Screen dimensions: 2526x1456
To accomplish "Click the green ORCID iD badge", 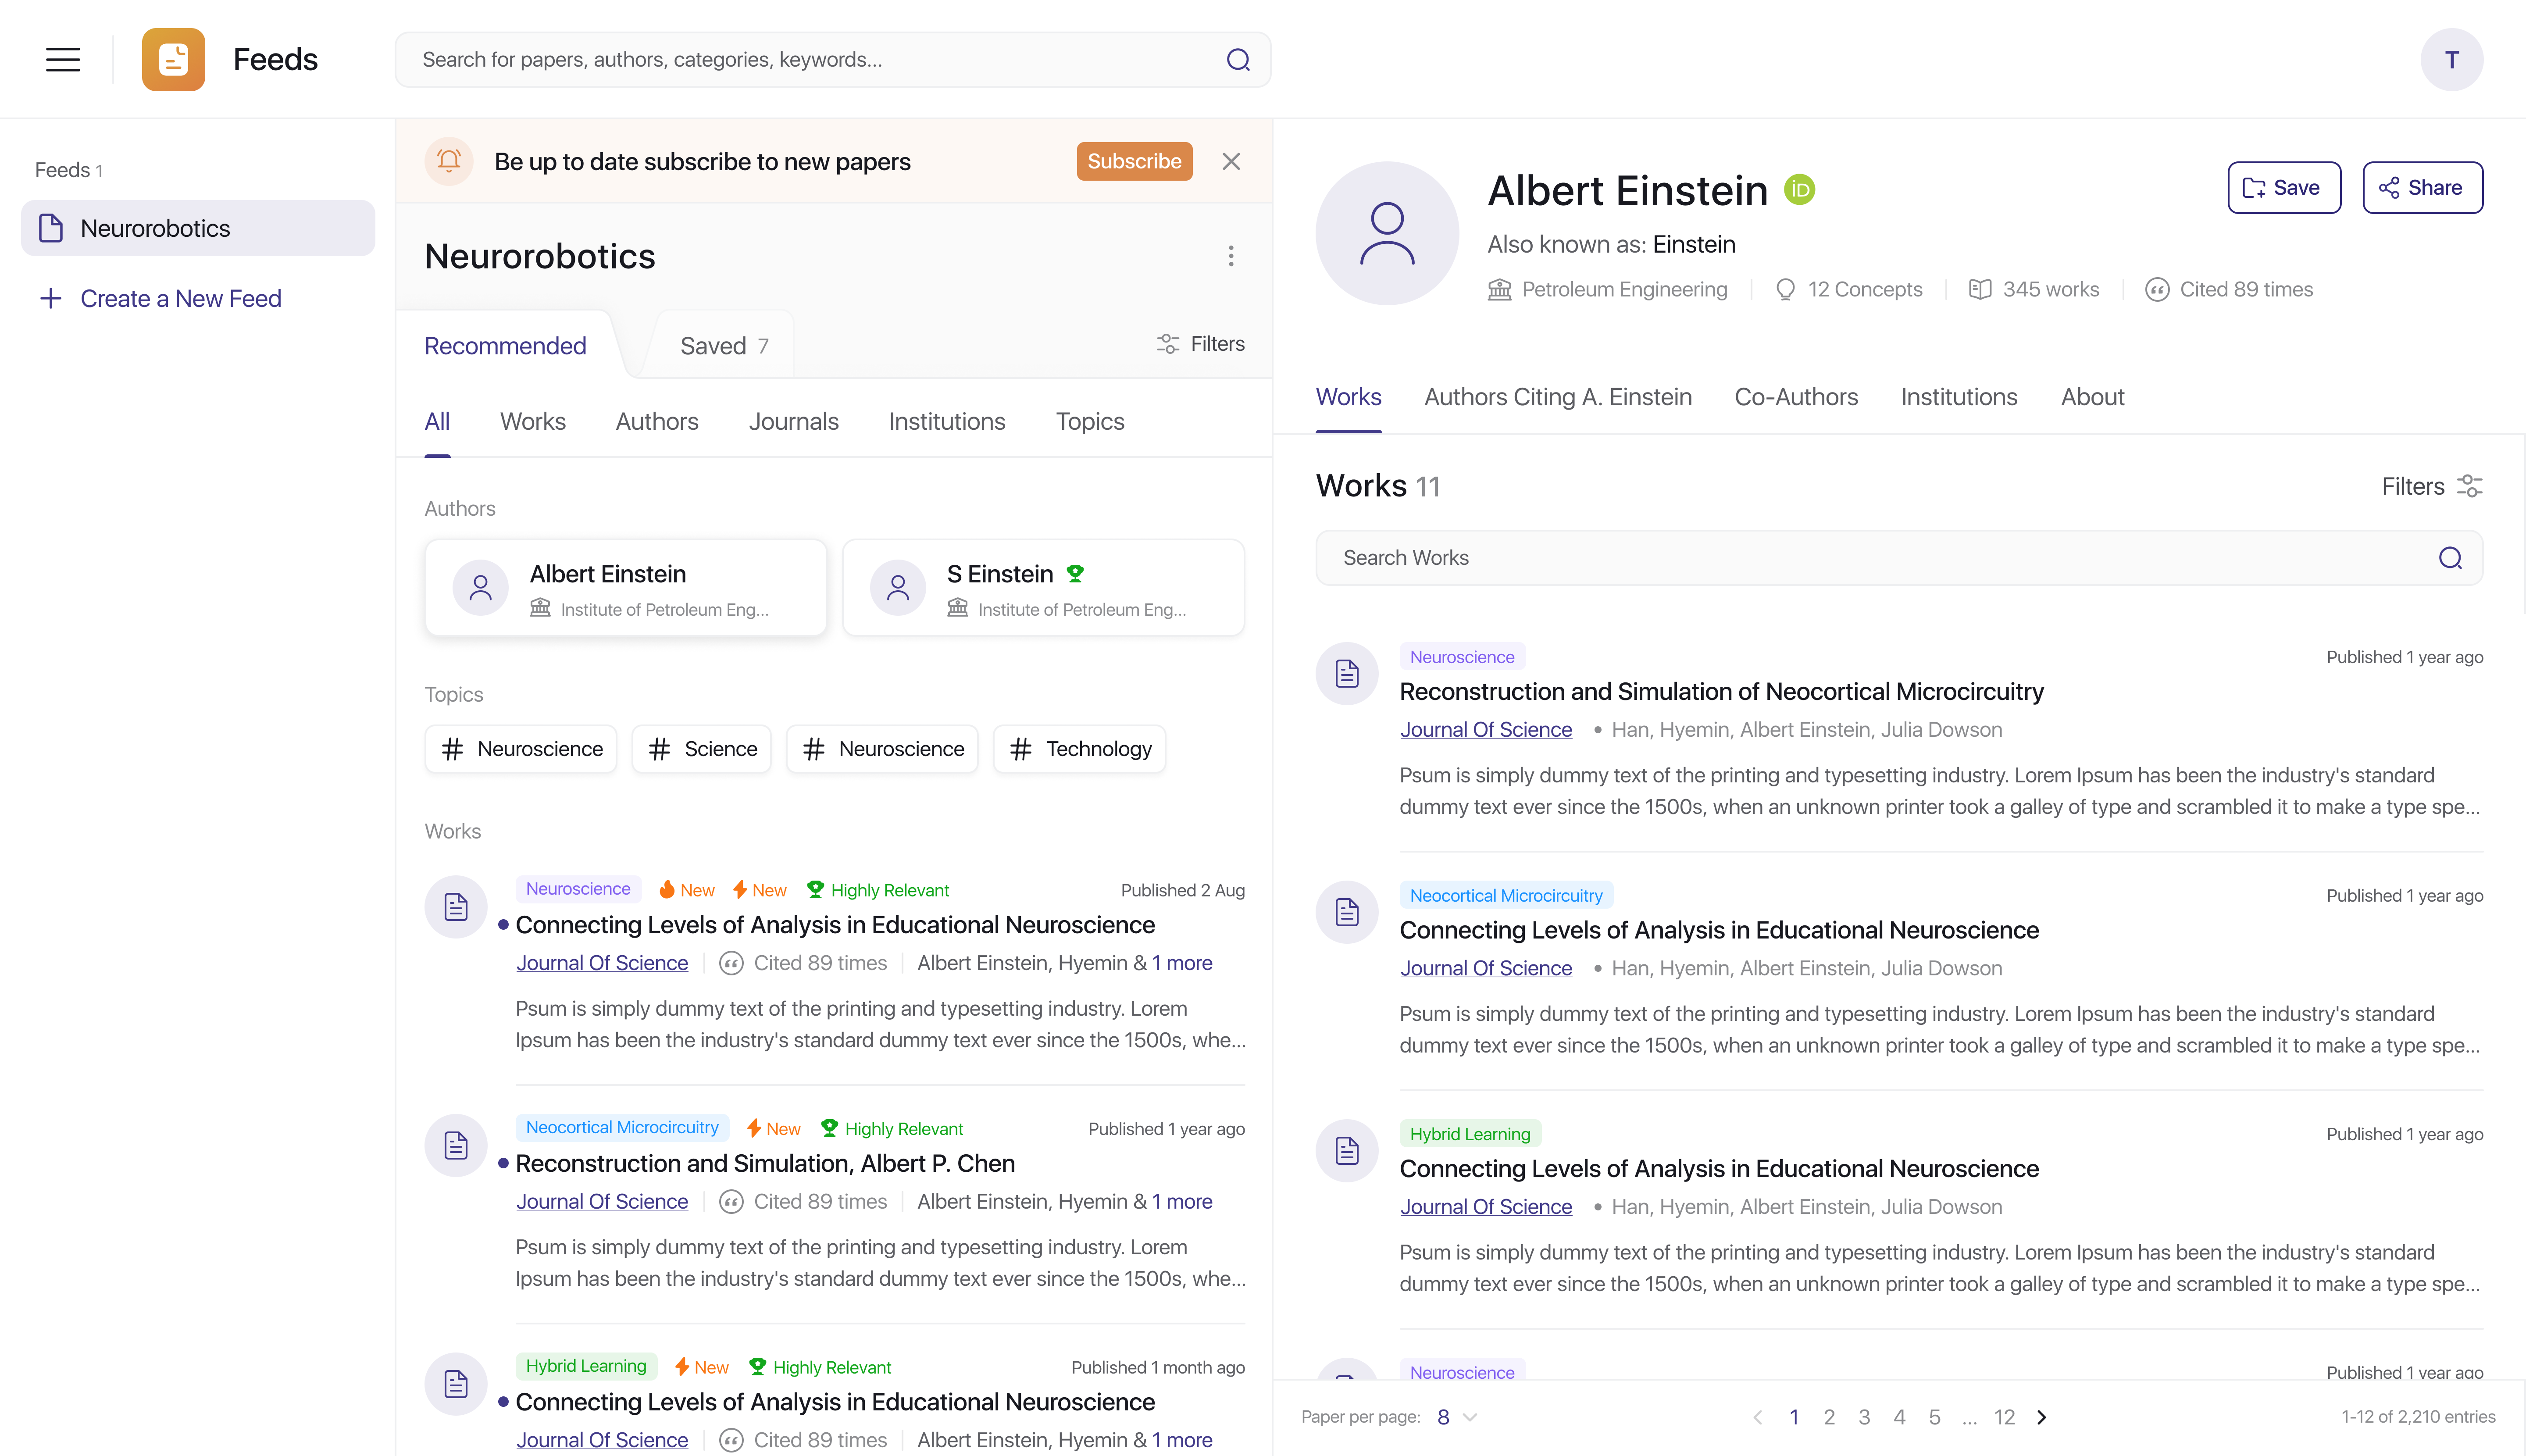I will 1800,190.
